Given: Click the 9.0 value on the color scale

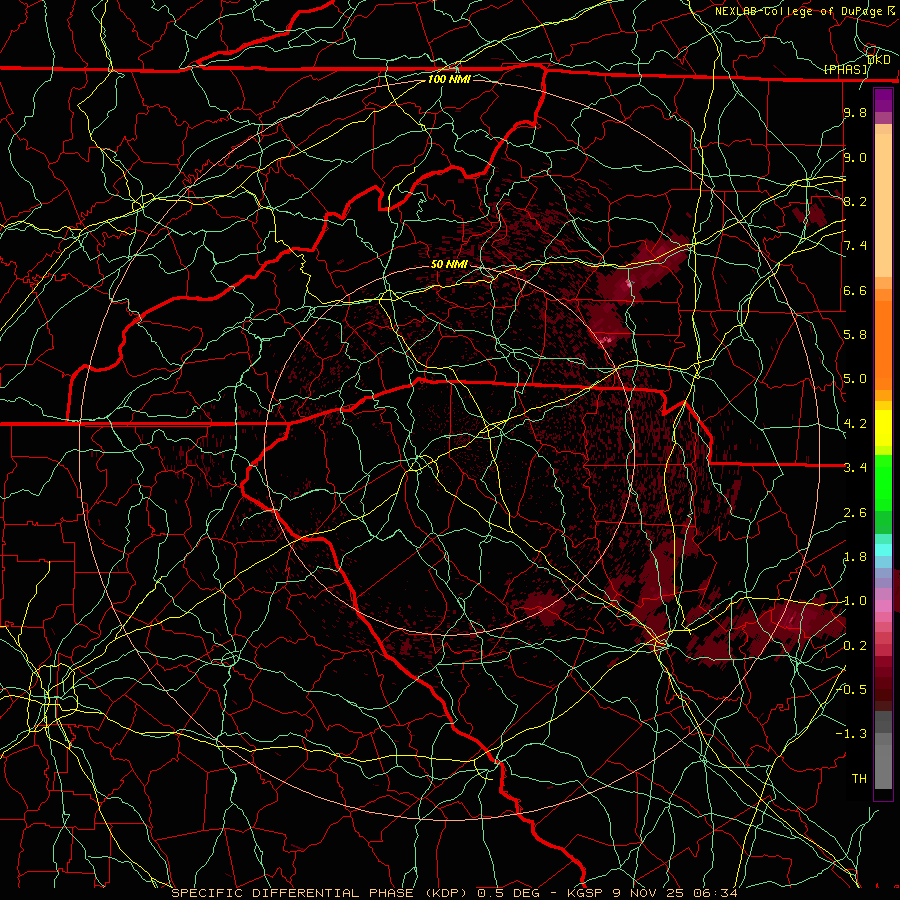Looking at the screenshot, I should 855,157.
